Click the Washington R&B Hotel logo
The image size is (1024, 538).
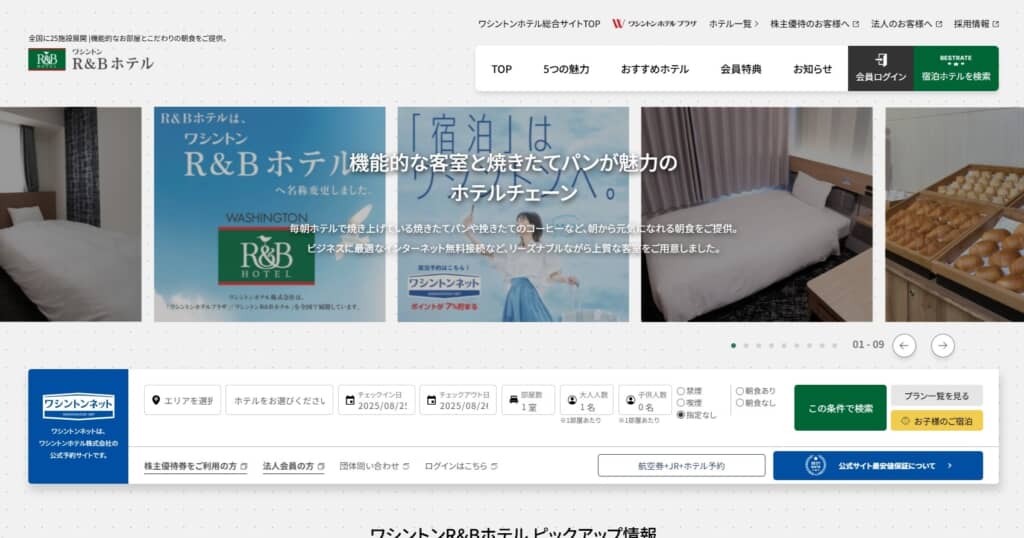coord(91,59)
